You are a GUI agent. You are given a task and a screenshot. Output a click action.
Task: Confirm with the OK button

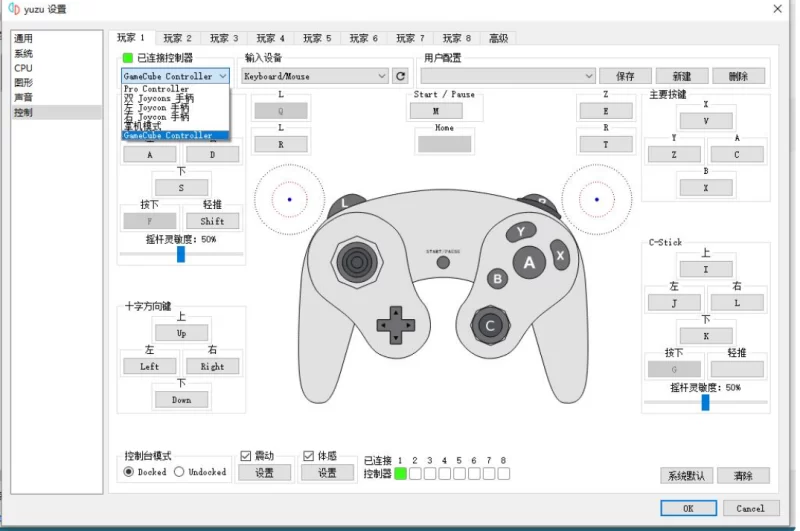pyautogui.click(x=688, y=508)
